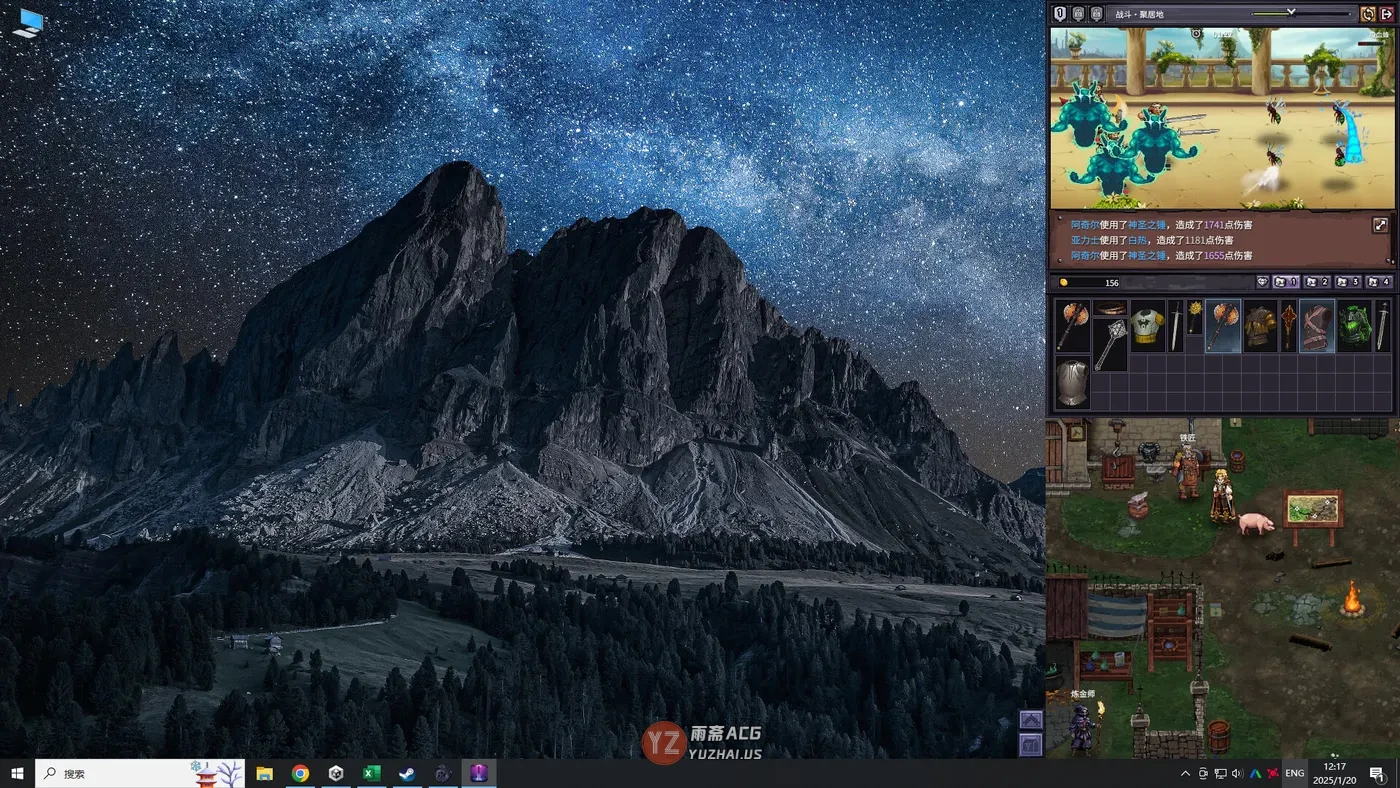The width and height of the screenshot is (1400, 788).
Task: Open Steam from taskbar
Action: (407, 773)
